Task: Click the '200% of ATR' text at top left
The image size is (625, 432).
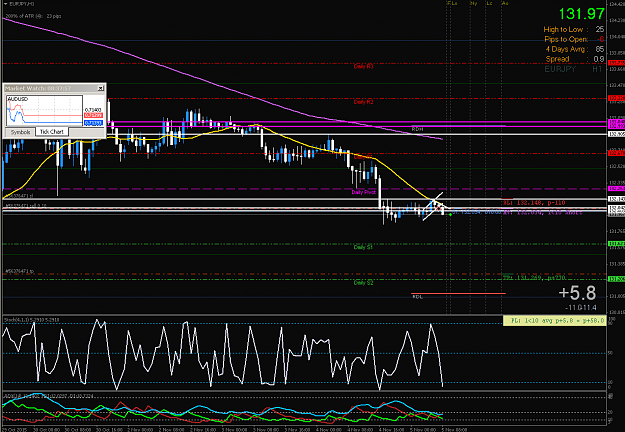Action: point(33,16)
